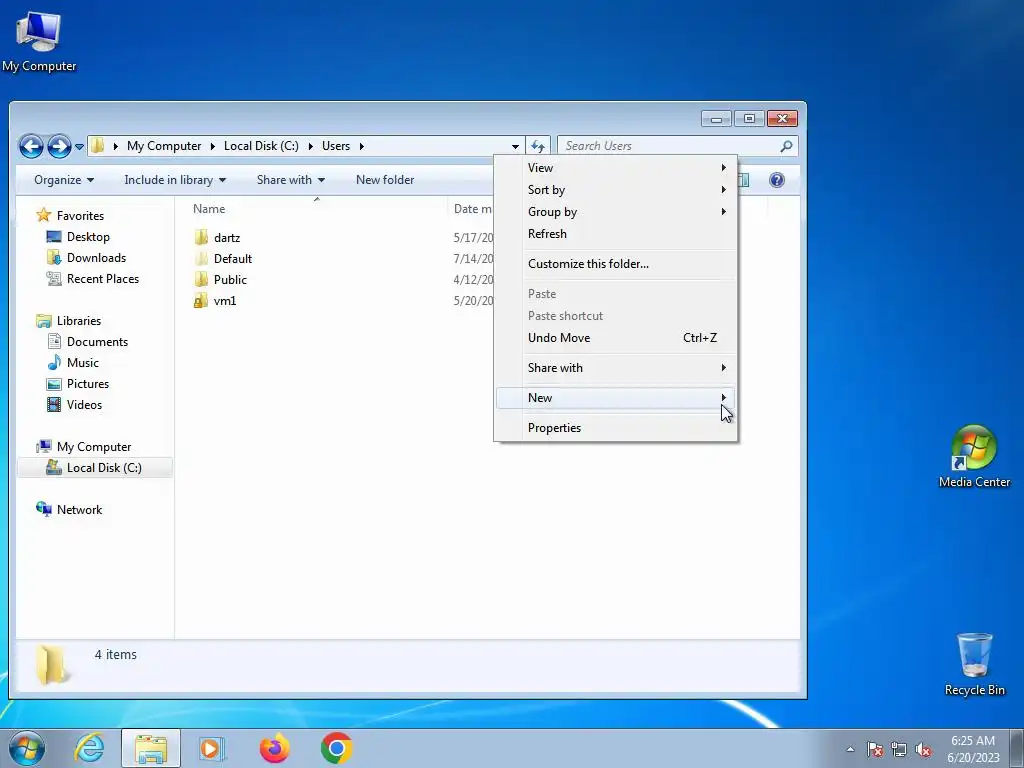This screenshot has width=1024, height=768.
Task: Click taskbar clock showing 6:25 AM
Action: [973, 749]
